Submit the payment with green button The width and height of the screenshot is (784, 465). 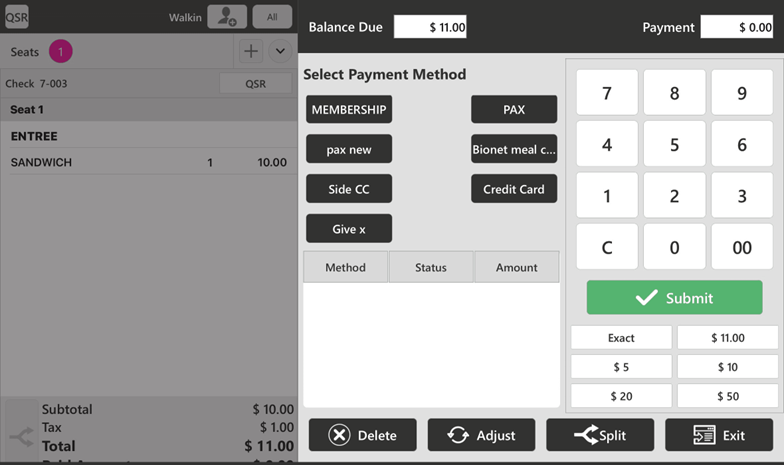point(674,297)
